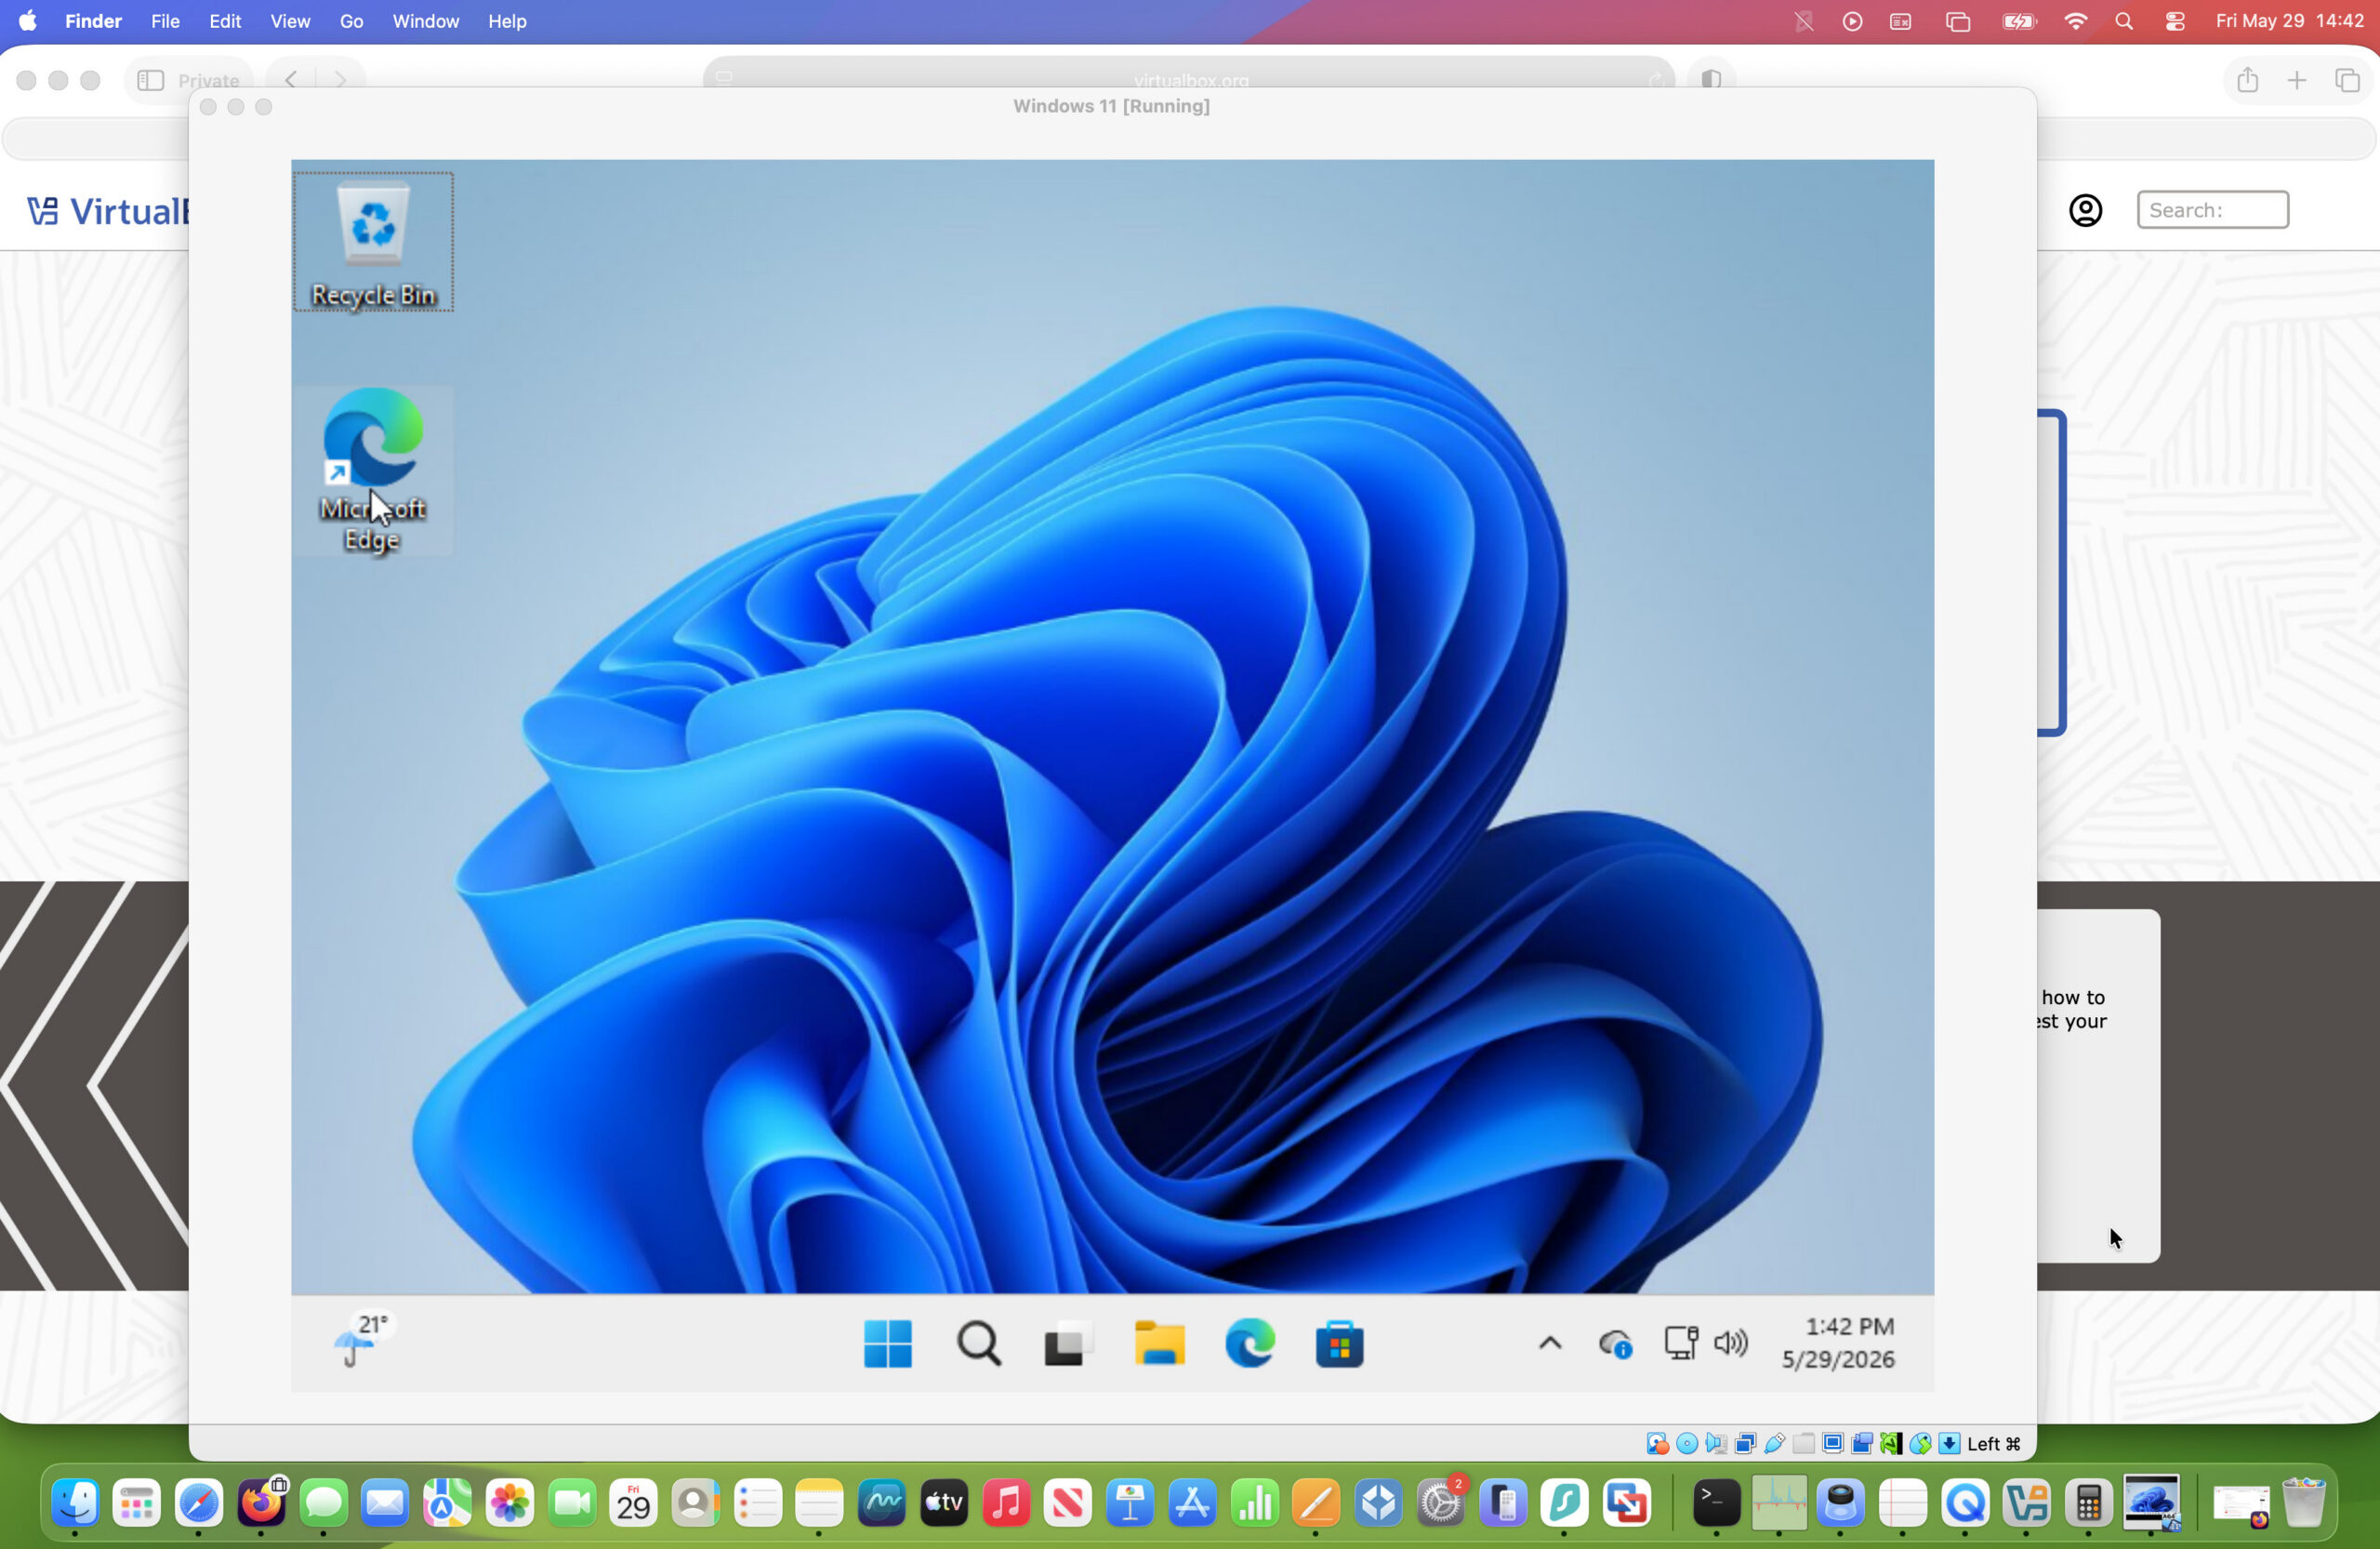The width and height of the screenshot is (2380, 1549).
Task: Open the clock showing 1:42 PM
Action: click(1839, 1342)
